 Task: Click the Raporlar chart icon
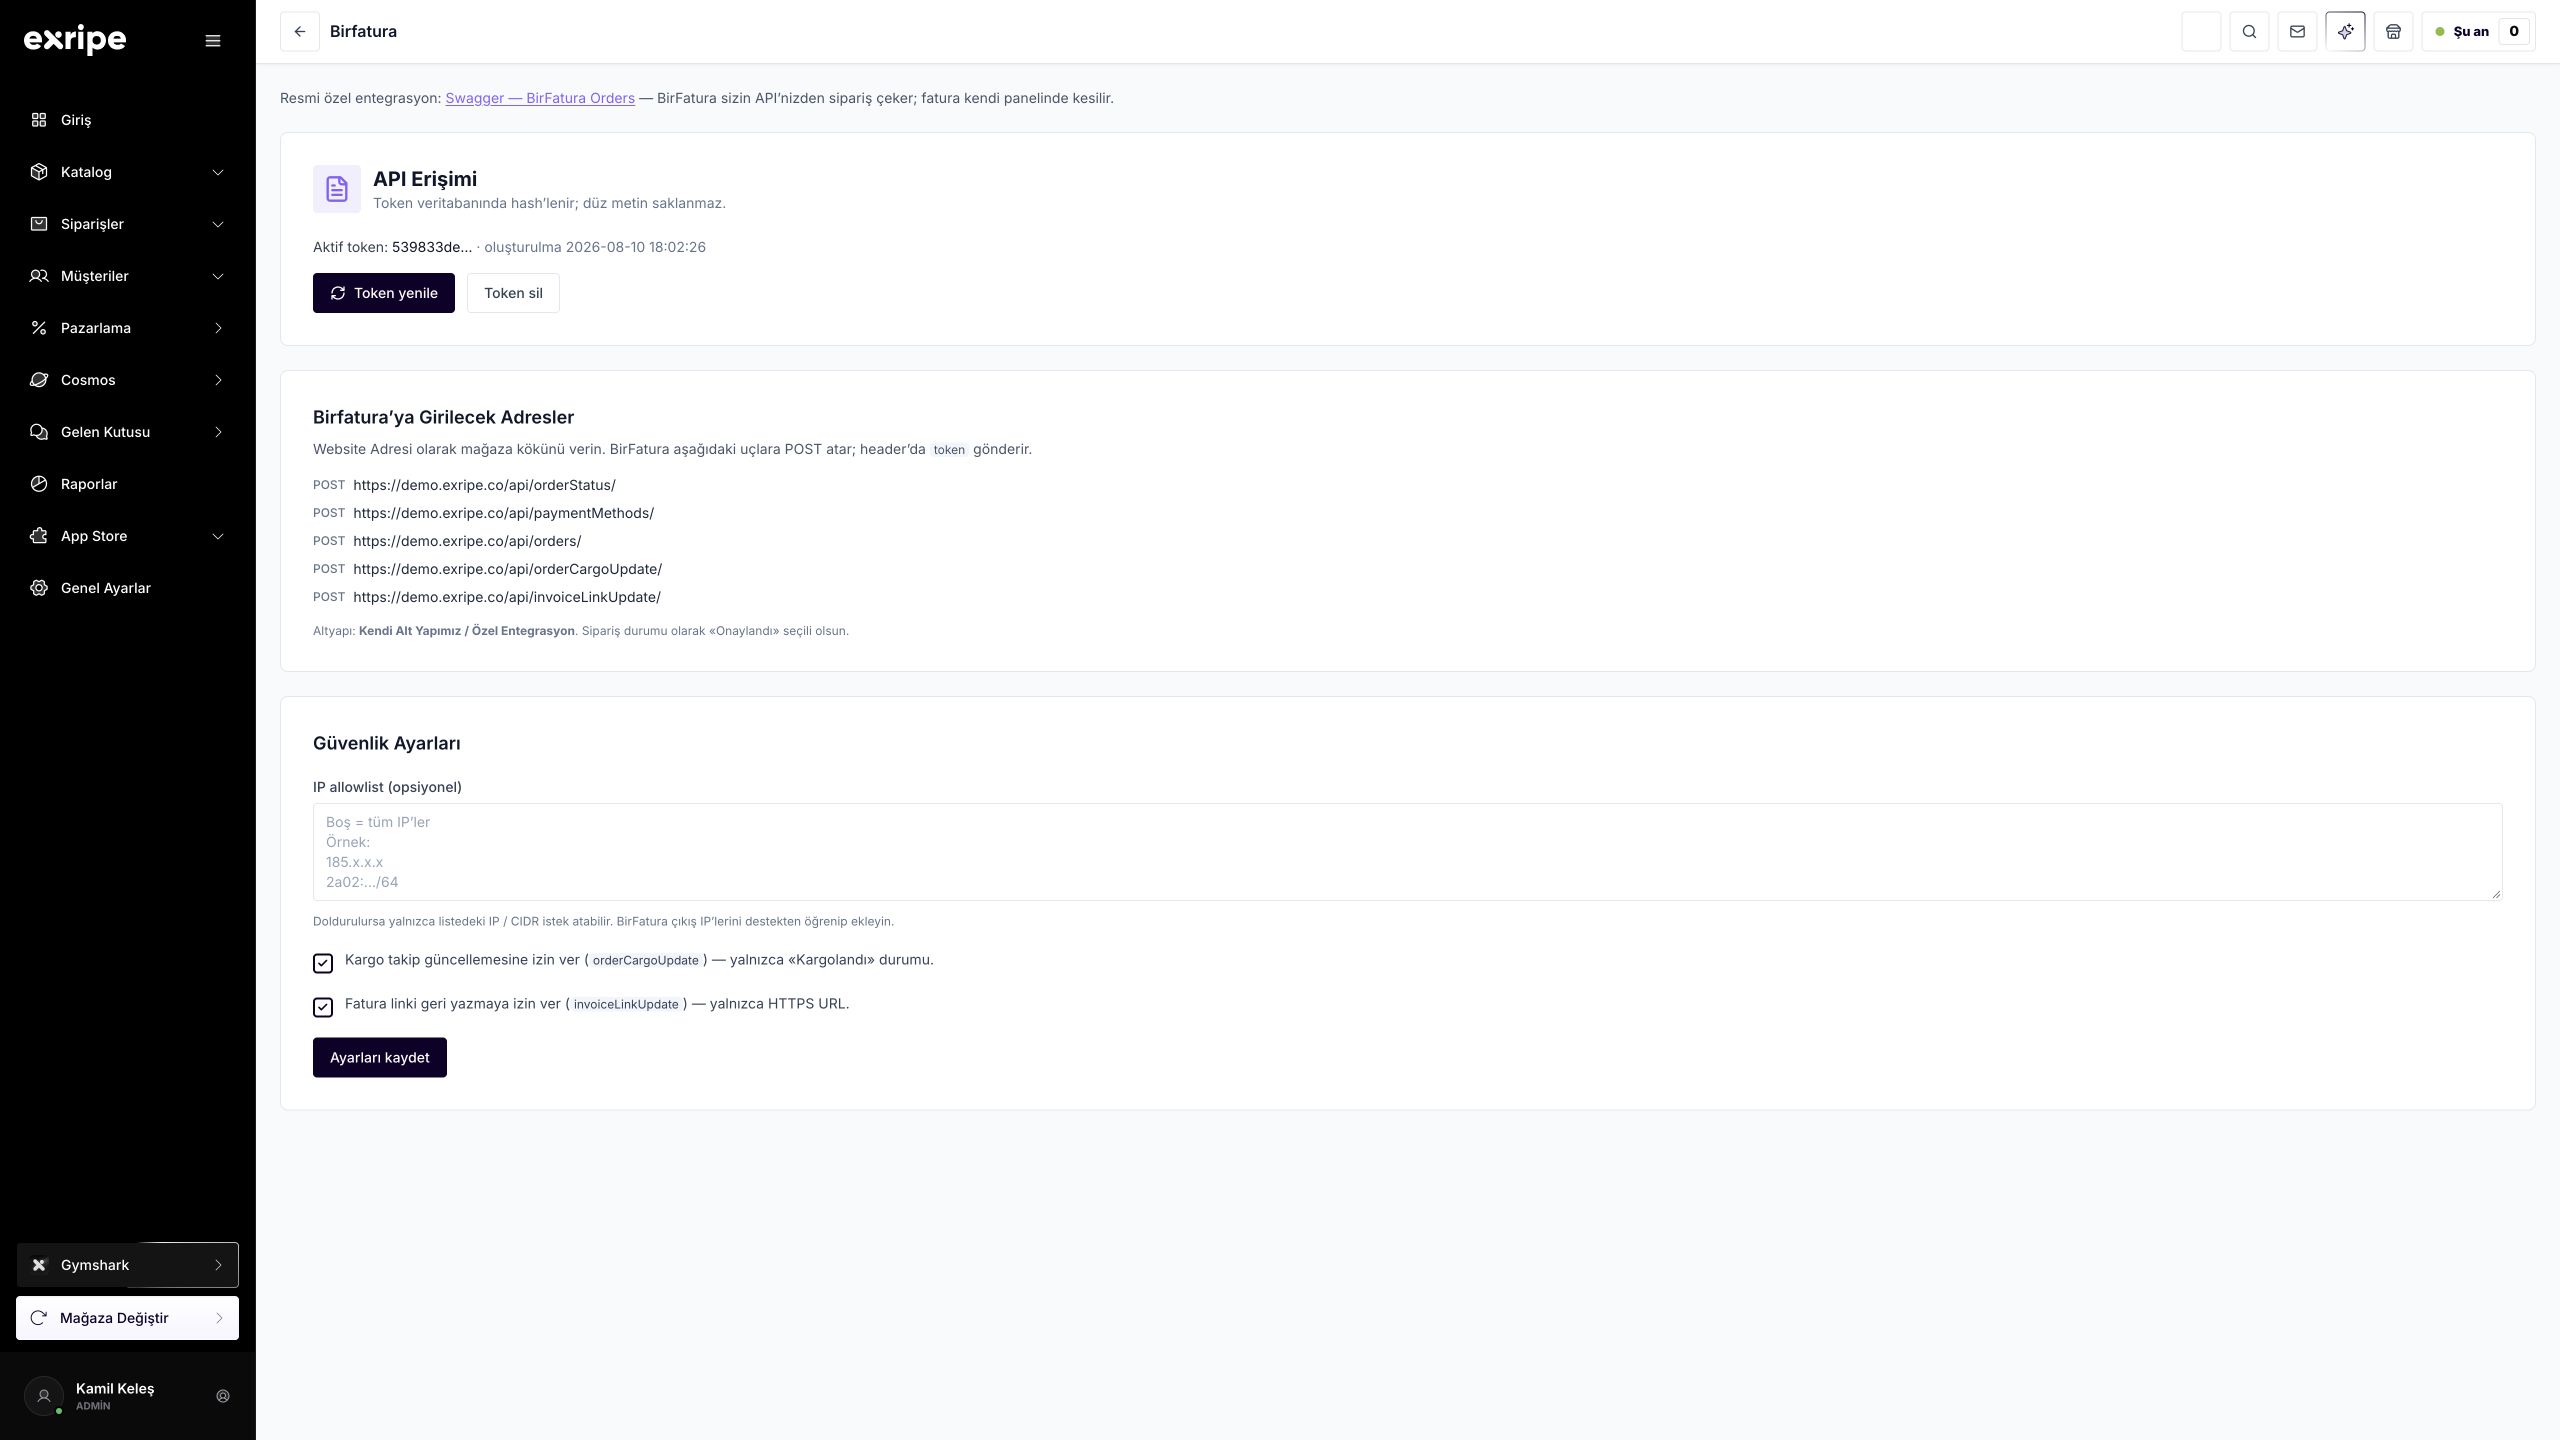(39, 484)
